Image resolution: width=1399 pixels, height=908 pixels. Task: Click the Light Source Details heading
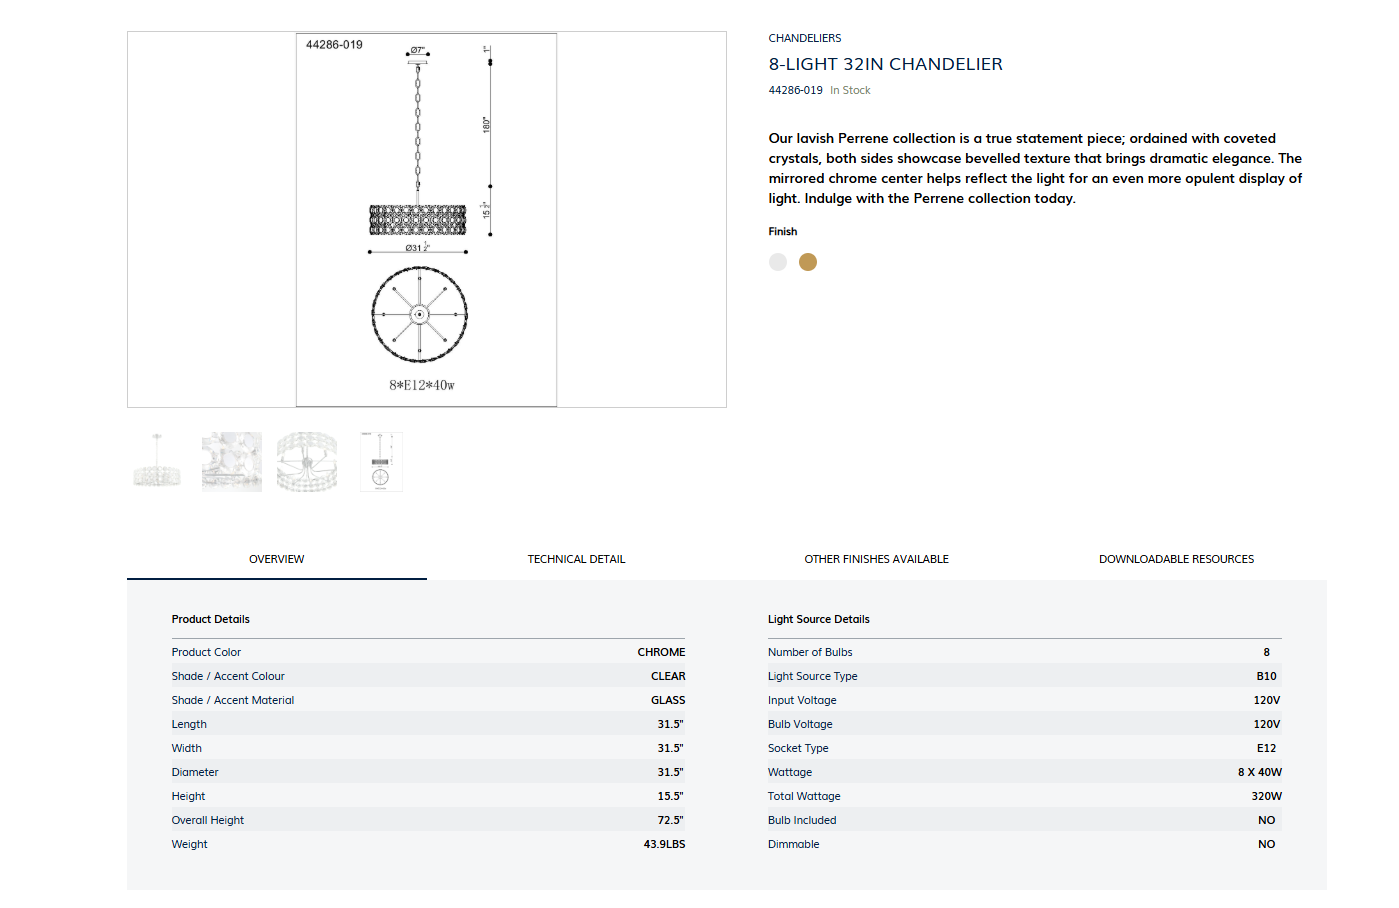coord(819,619)
